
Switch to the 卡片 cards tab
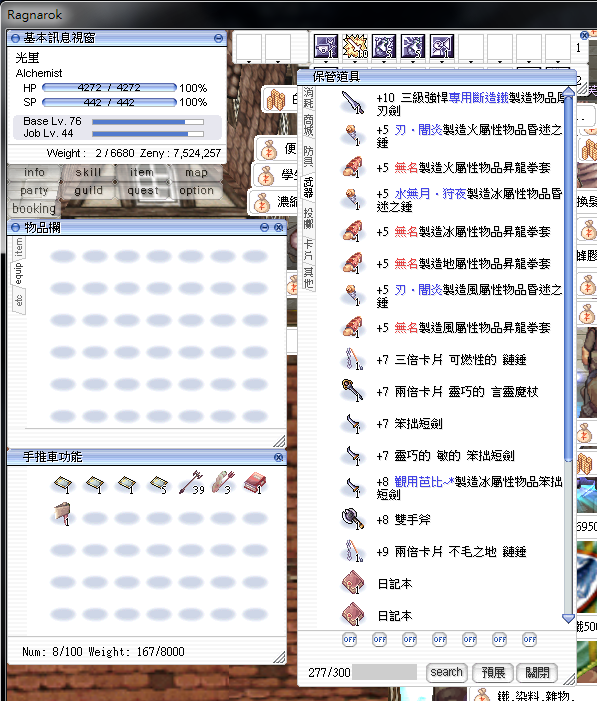[308, 249]
